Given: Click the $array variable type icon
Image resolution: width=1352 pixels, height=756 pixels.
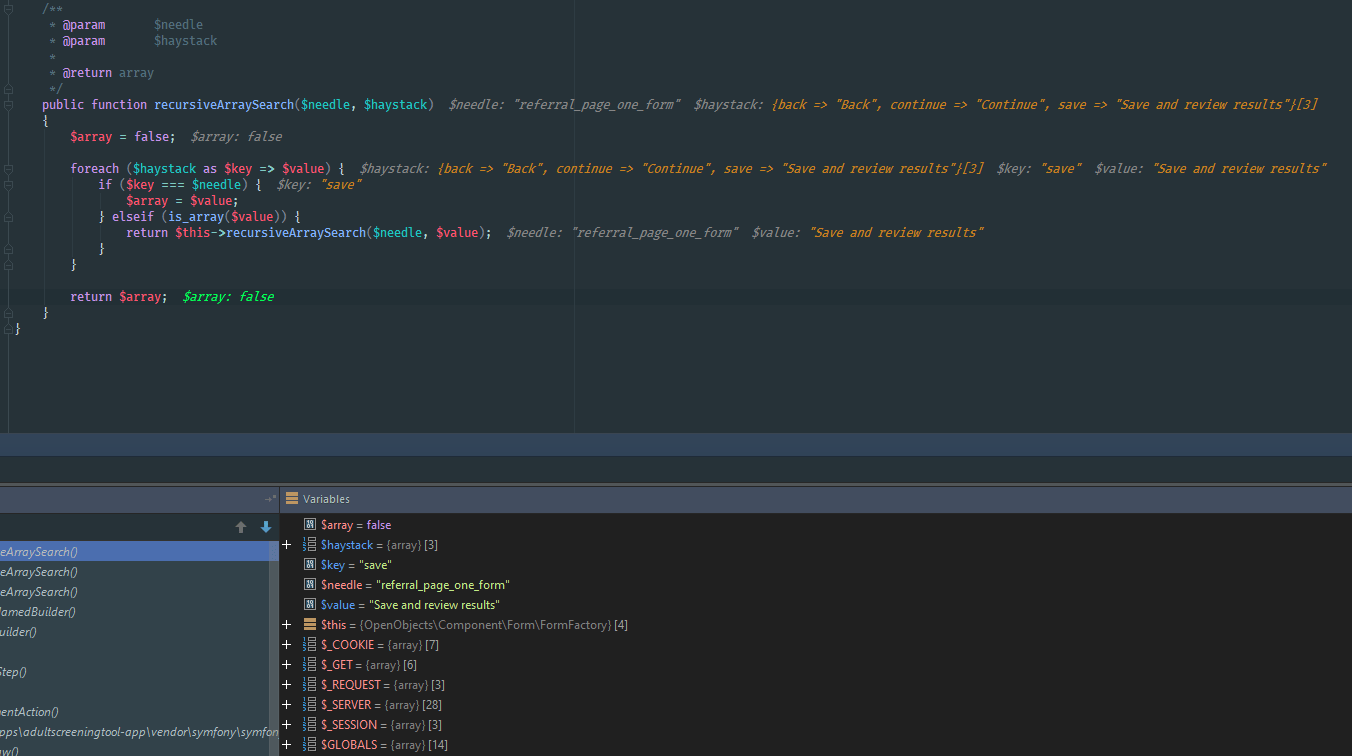Looking at the screenshot, I should (310, 525).
